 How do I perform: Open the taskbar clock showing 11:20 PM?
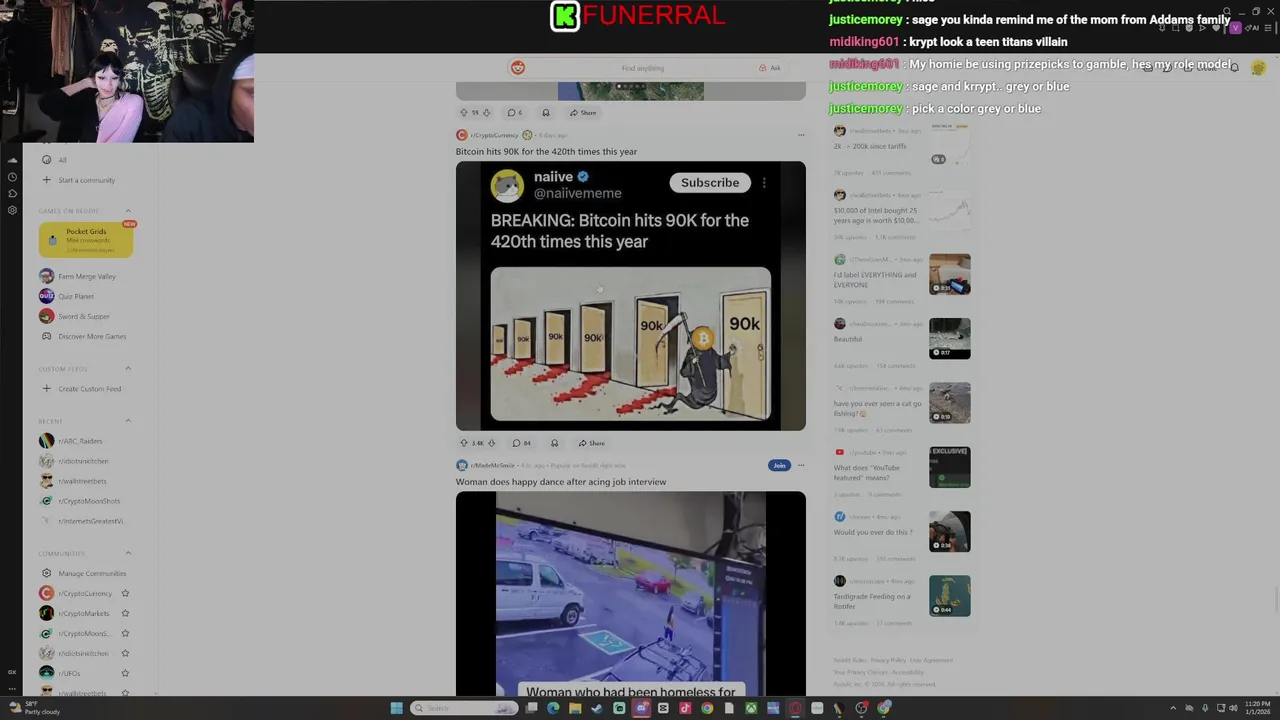1257,708
